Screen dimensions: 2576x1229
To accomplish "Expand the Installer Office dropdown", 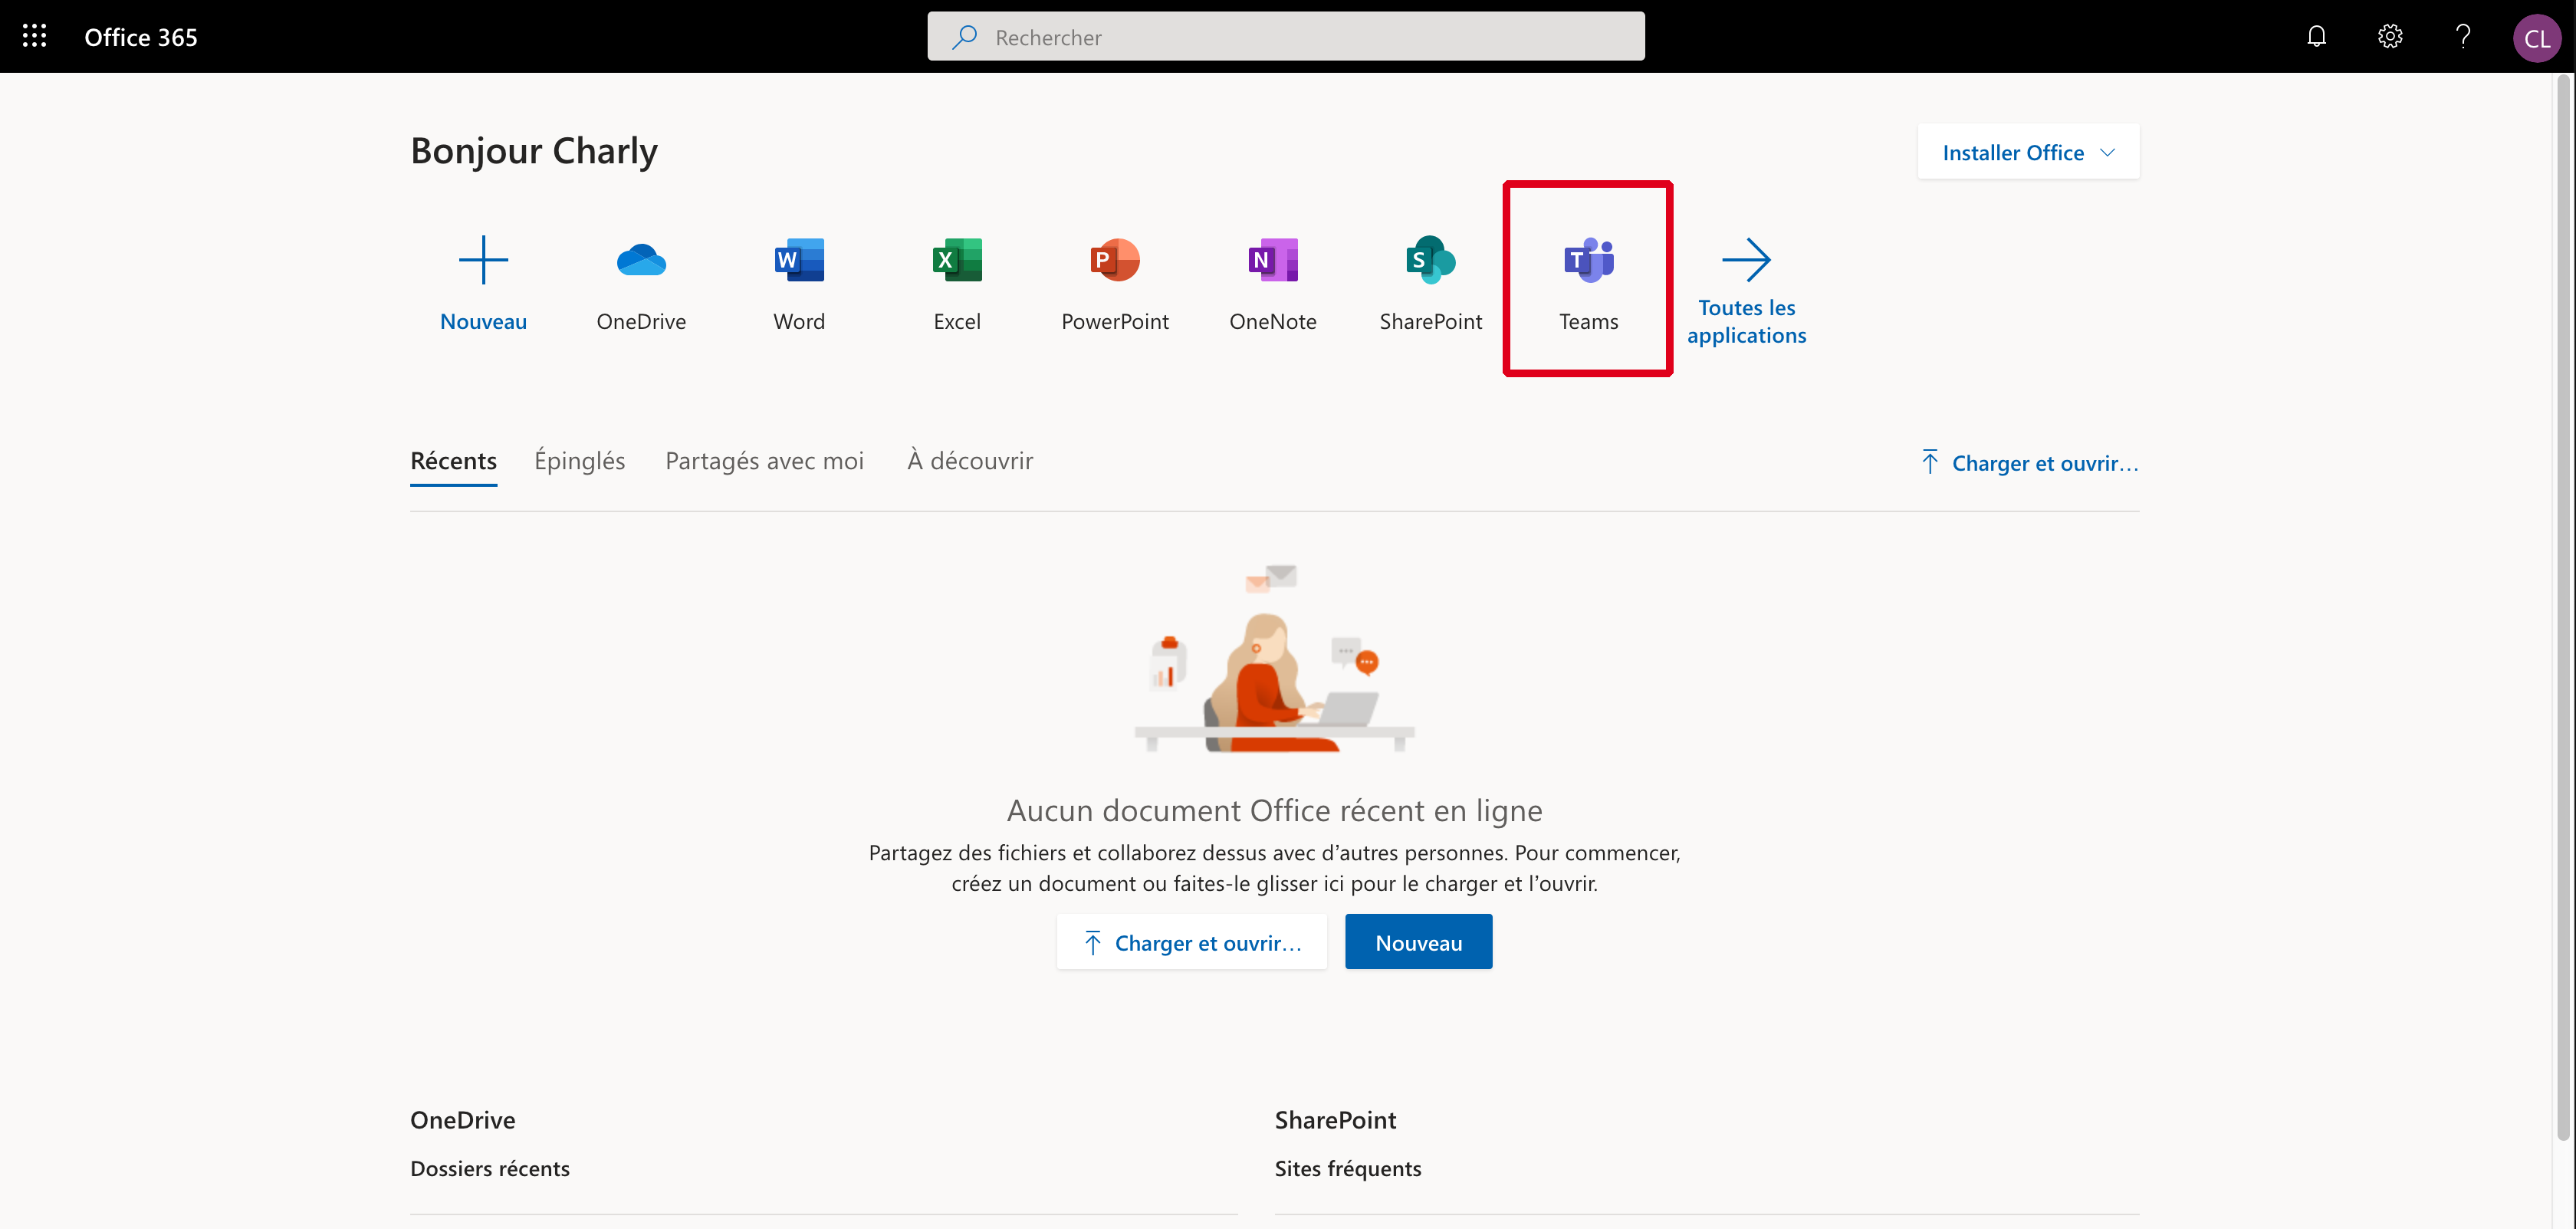I will (2028, 152).
